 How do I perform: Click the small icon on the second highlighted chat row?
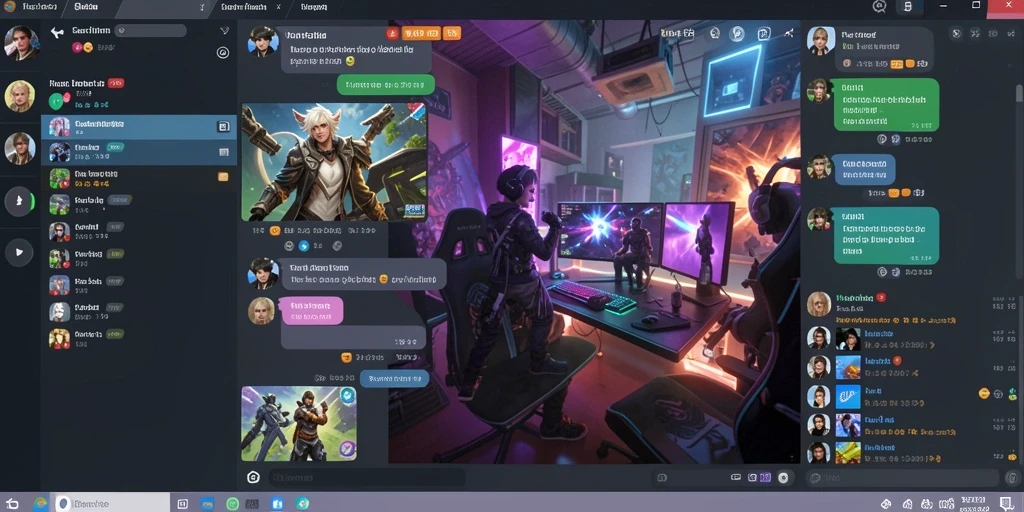point(224,152)
